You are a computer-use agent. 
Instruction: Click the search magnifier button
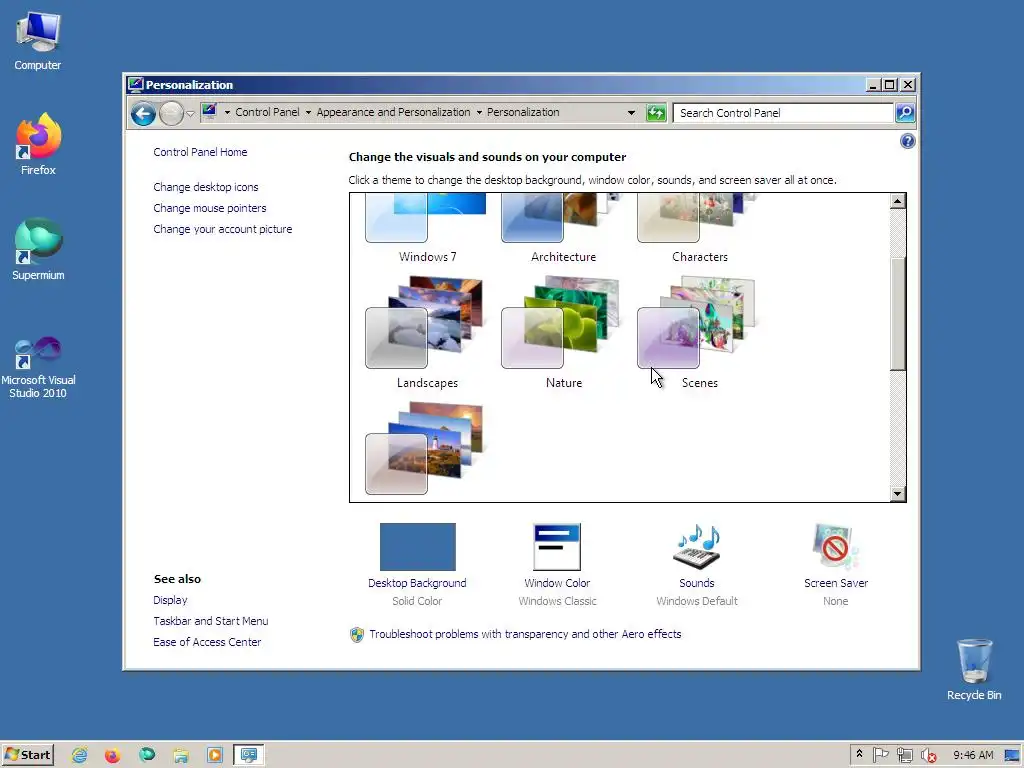pyautogui.click(x=905, y=113)
